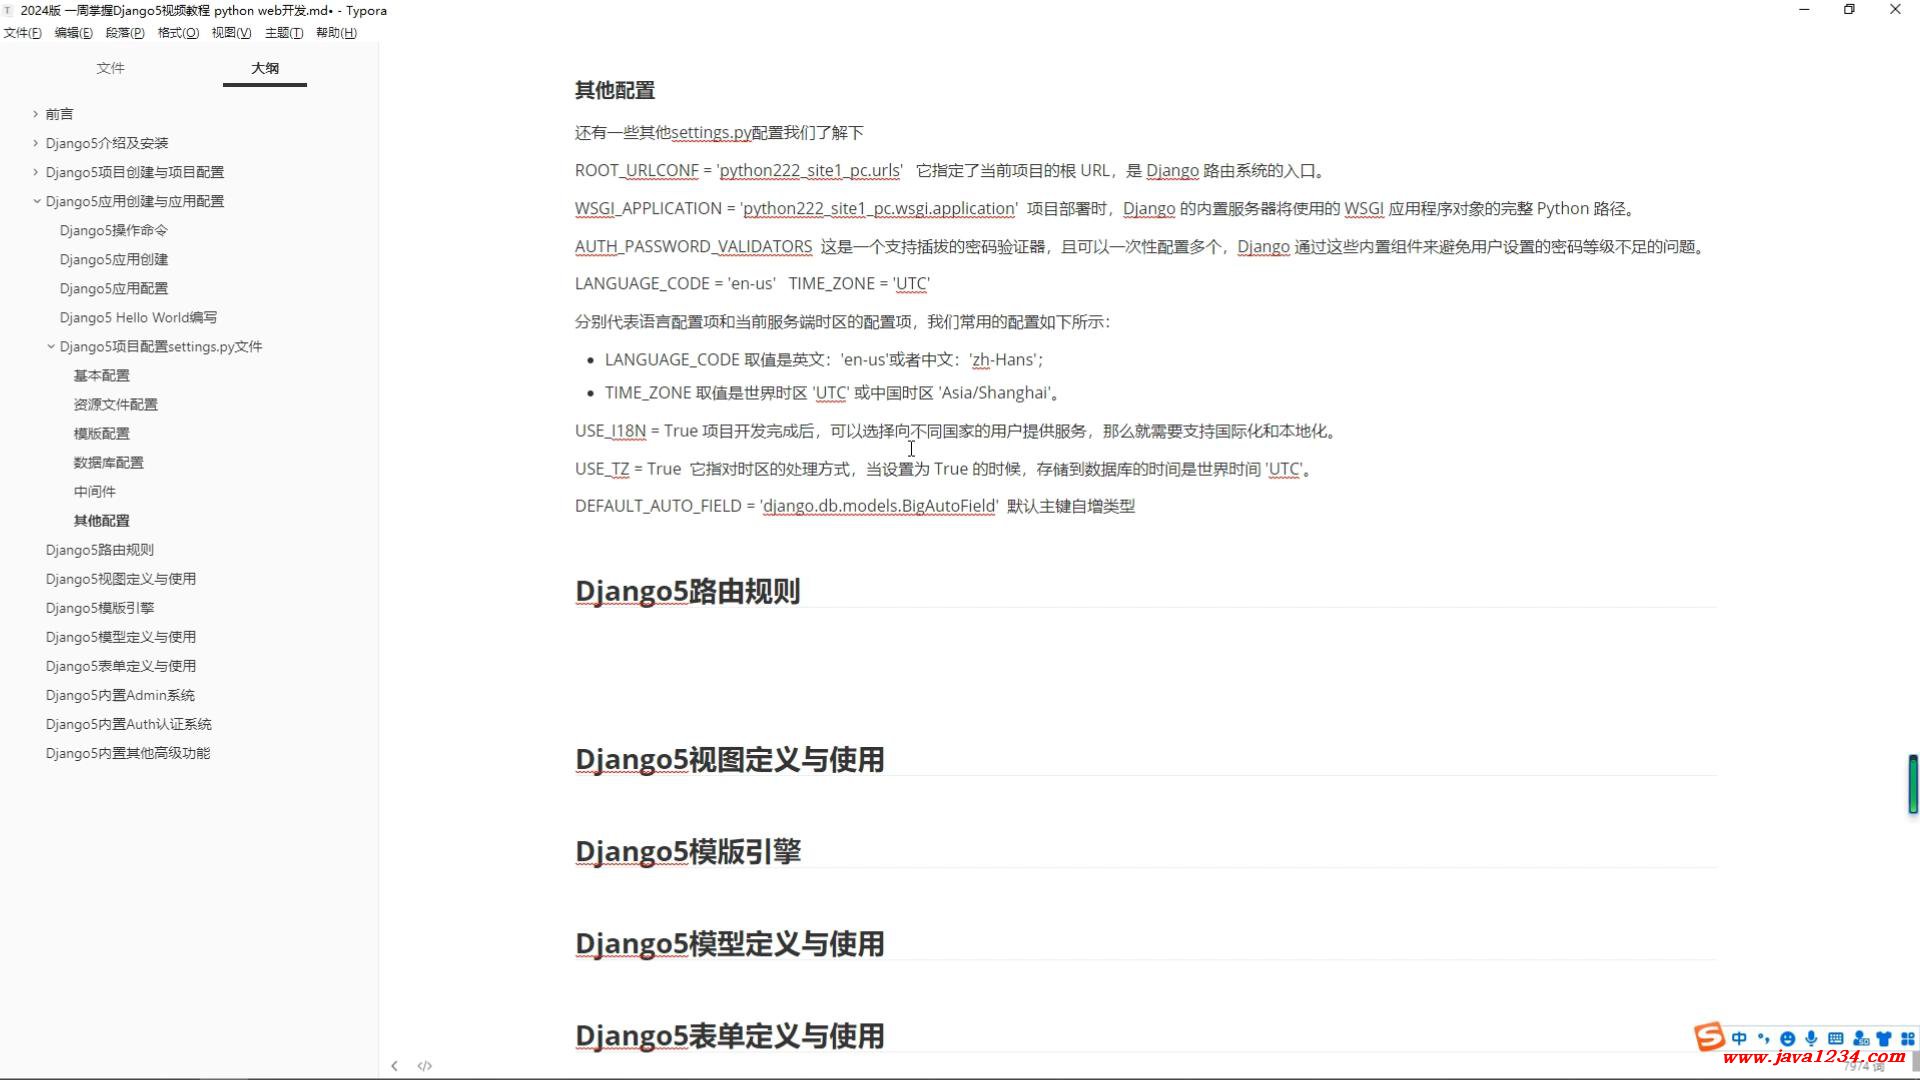The image size is (1920, 1080).
Task: Click the Sogou input method logo
Action: [x=1709, y=1036]
